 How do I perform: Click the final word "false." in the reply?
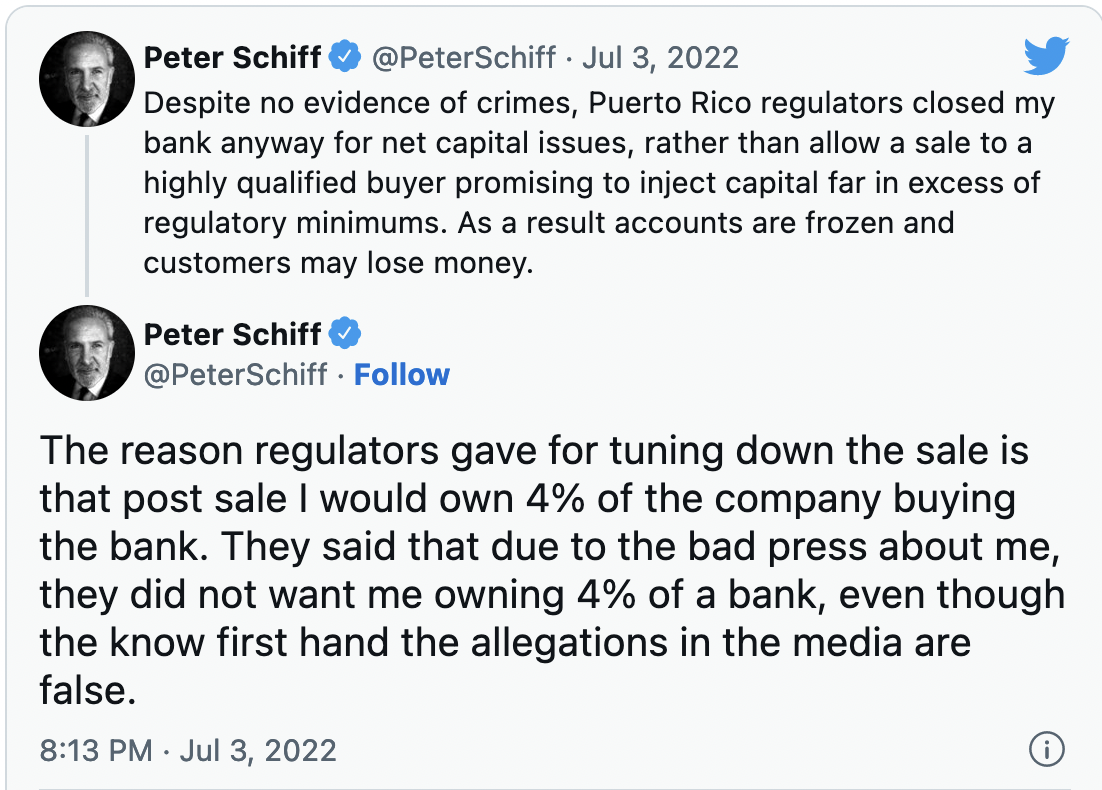(88, 690)
